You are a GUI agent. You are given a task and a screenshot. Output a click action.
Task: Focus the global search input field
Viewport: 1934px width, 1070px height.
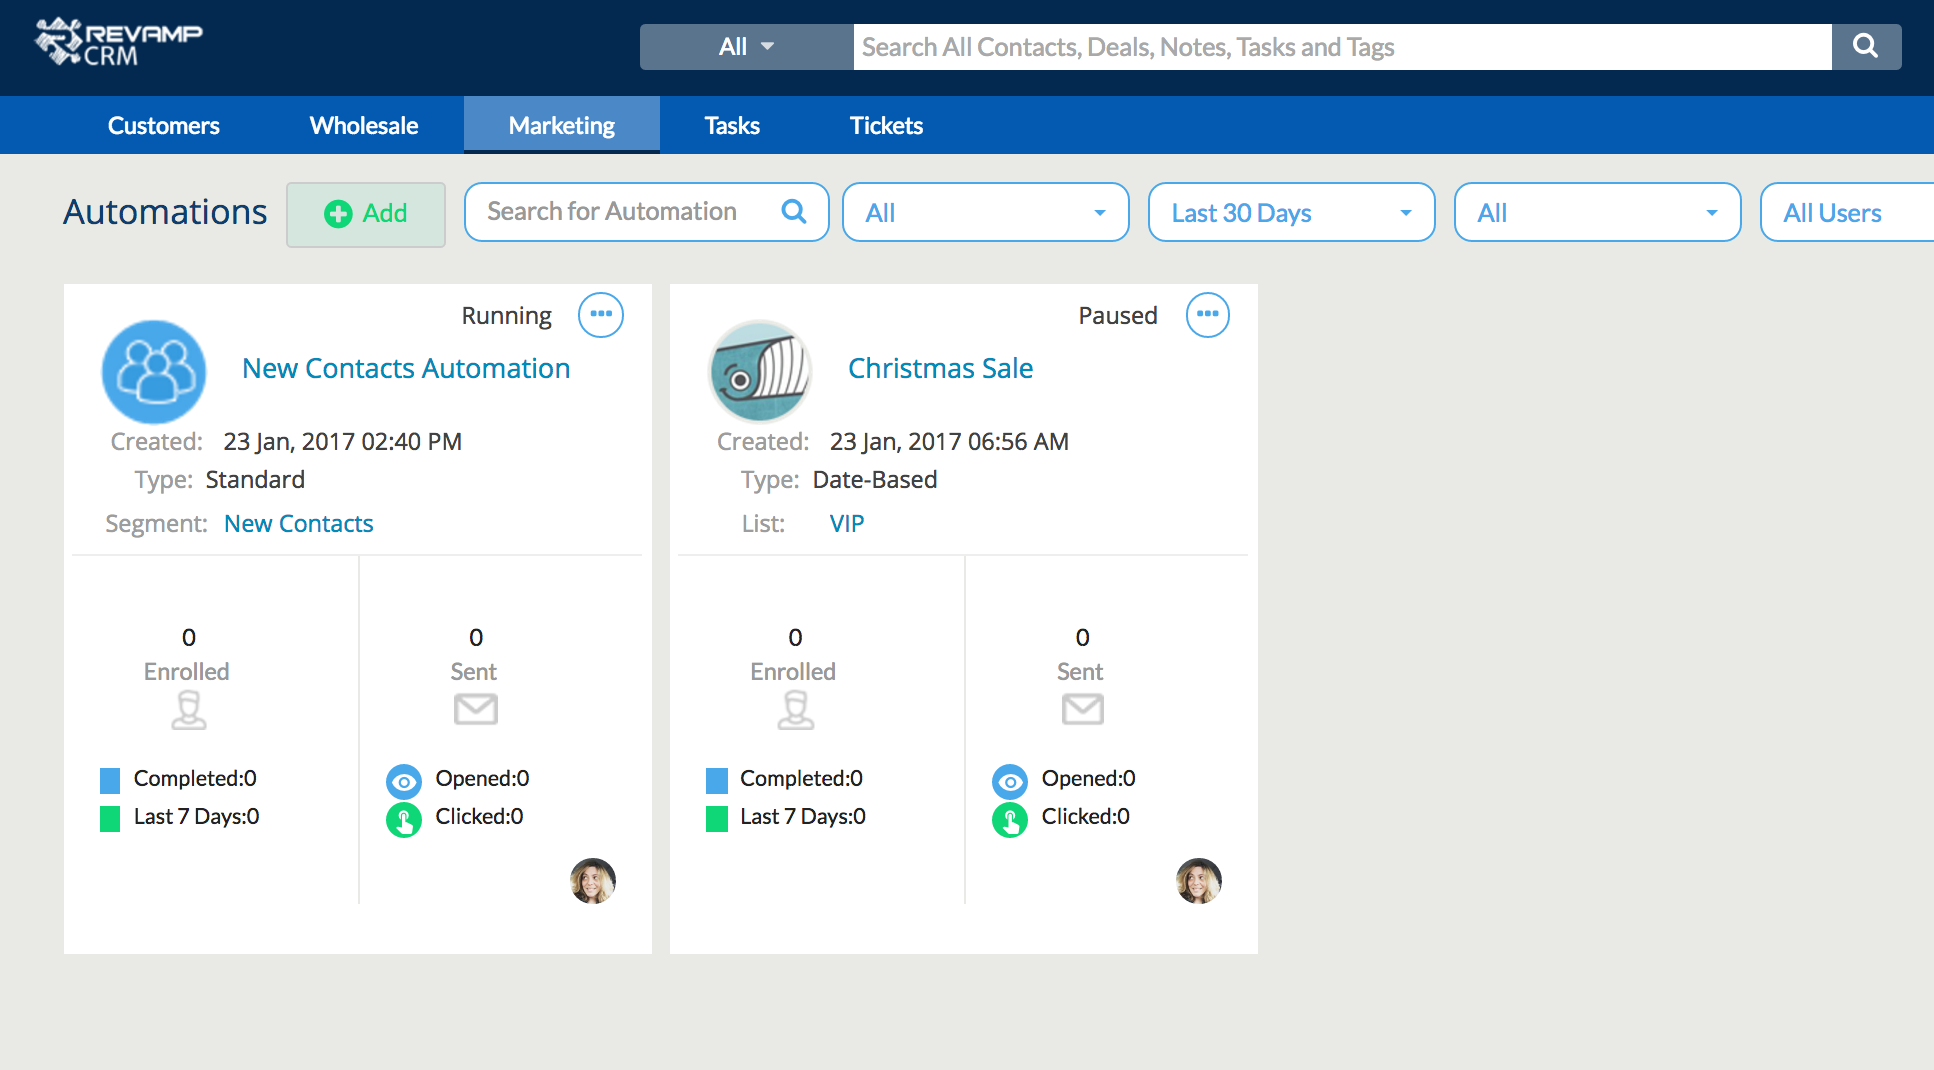pos(1343,47)
